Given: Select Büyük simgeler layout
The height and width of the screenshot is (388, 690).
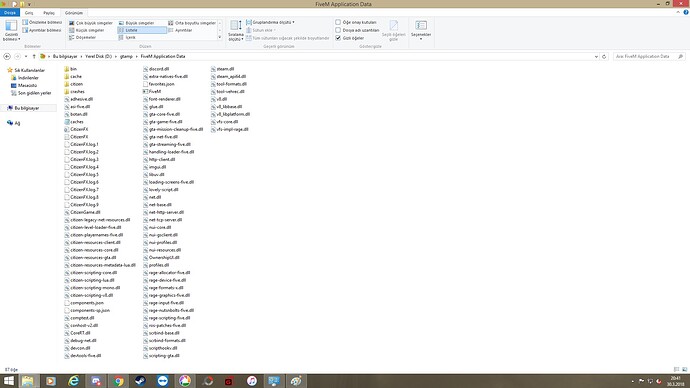Looking at the screenshot, I should (137, 23).
